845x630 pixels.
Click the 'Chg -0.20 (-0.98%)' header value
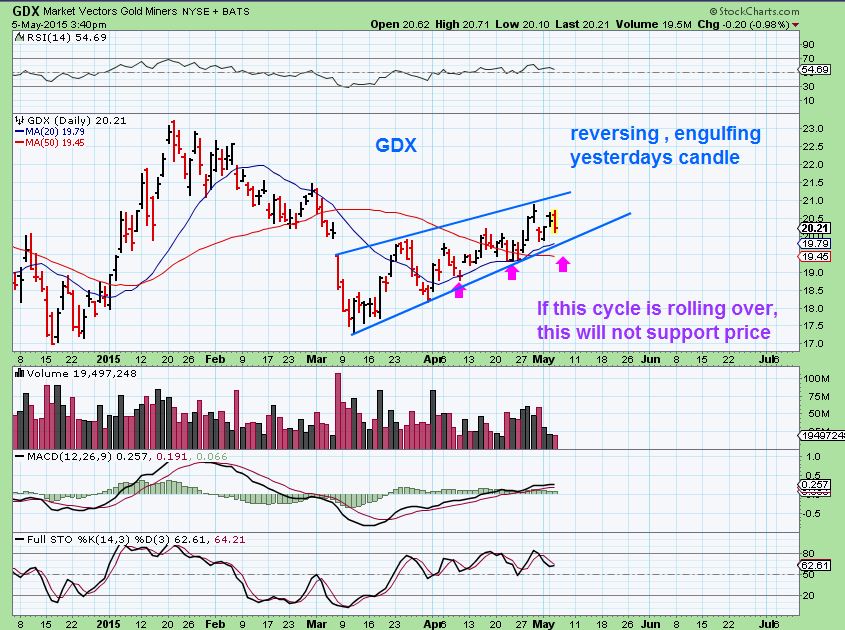tap(743, 24)
